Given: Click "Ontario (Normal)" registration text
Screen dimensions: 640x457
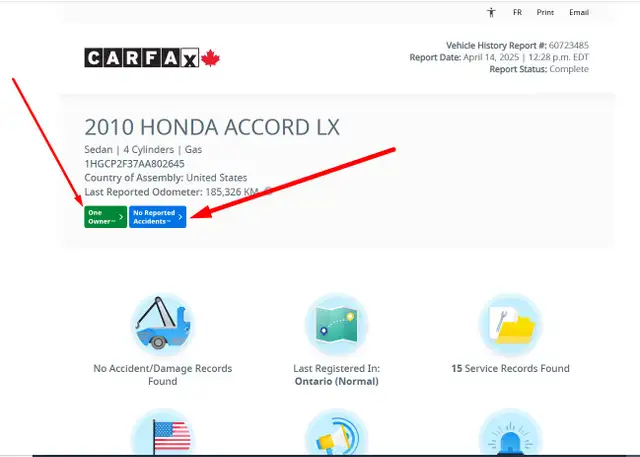Looking at the screenshot, I should coord(336,382).
